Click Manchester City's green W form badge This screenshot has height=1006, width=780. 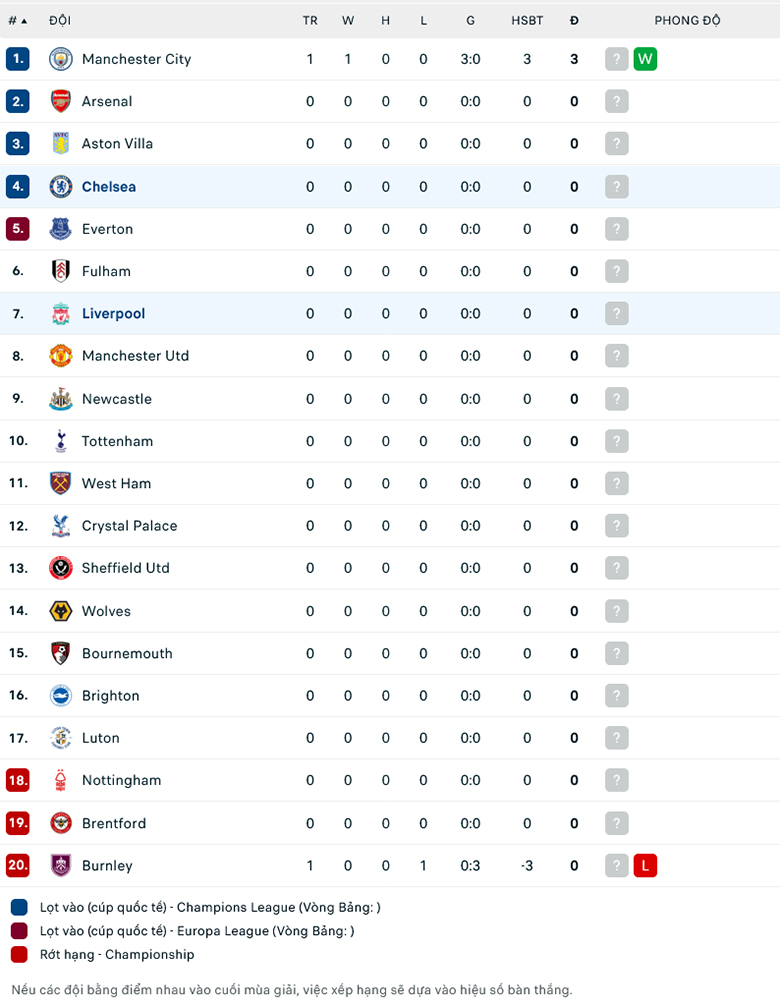pos(645,59)
